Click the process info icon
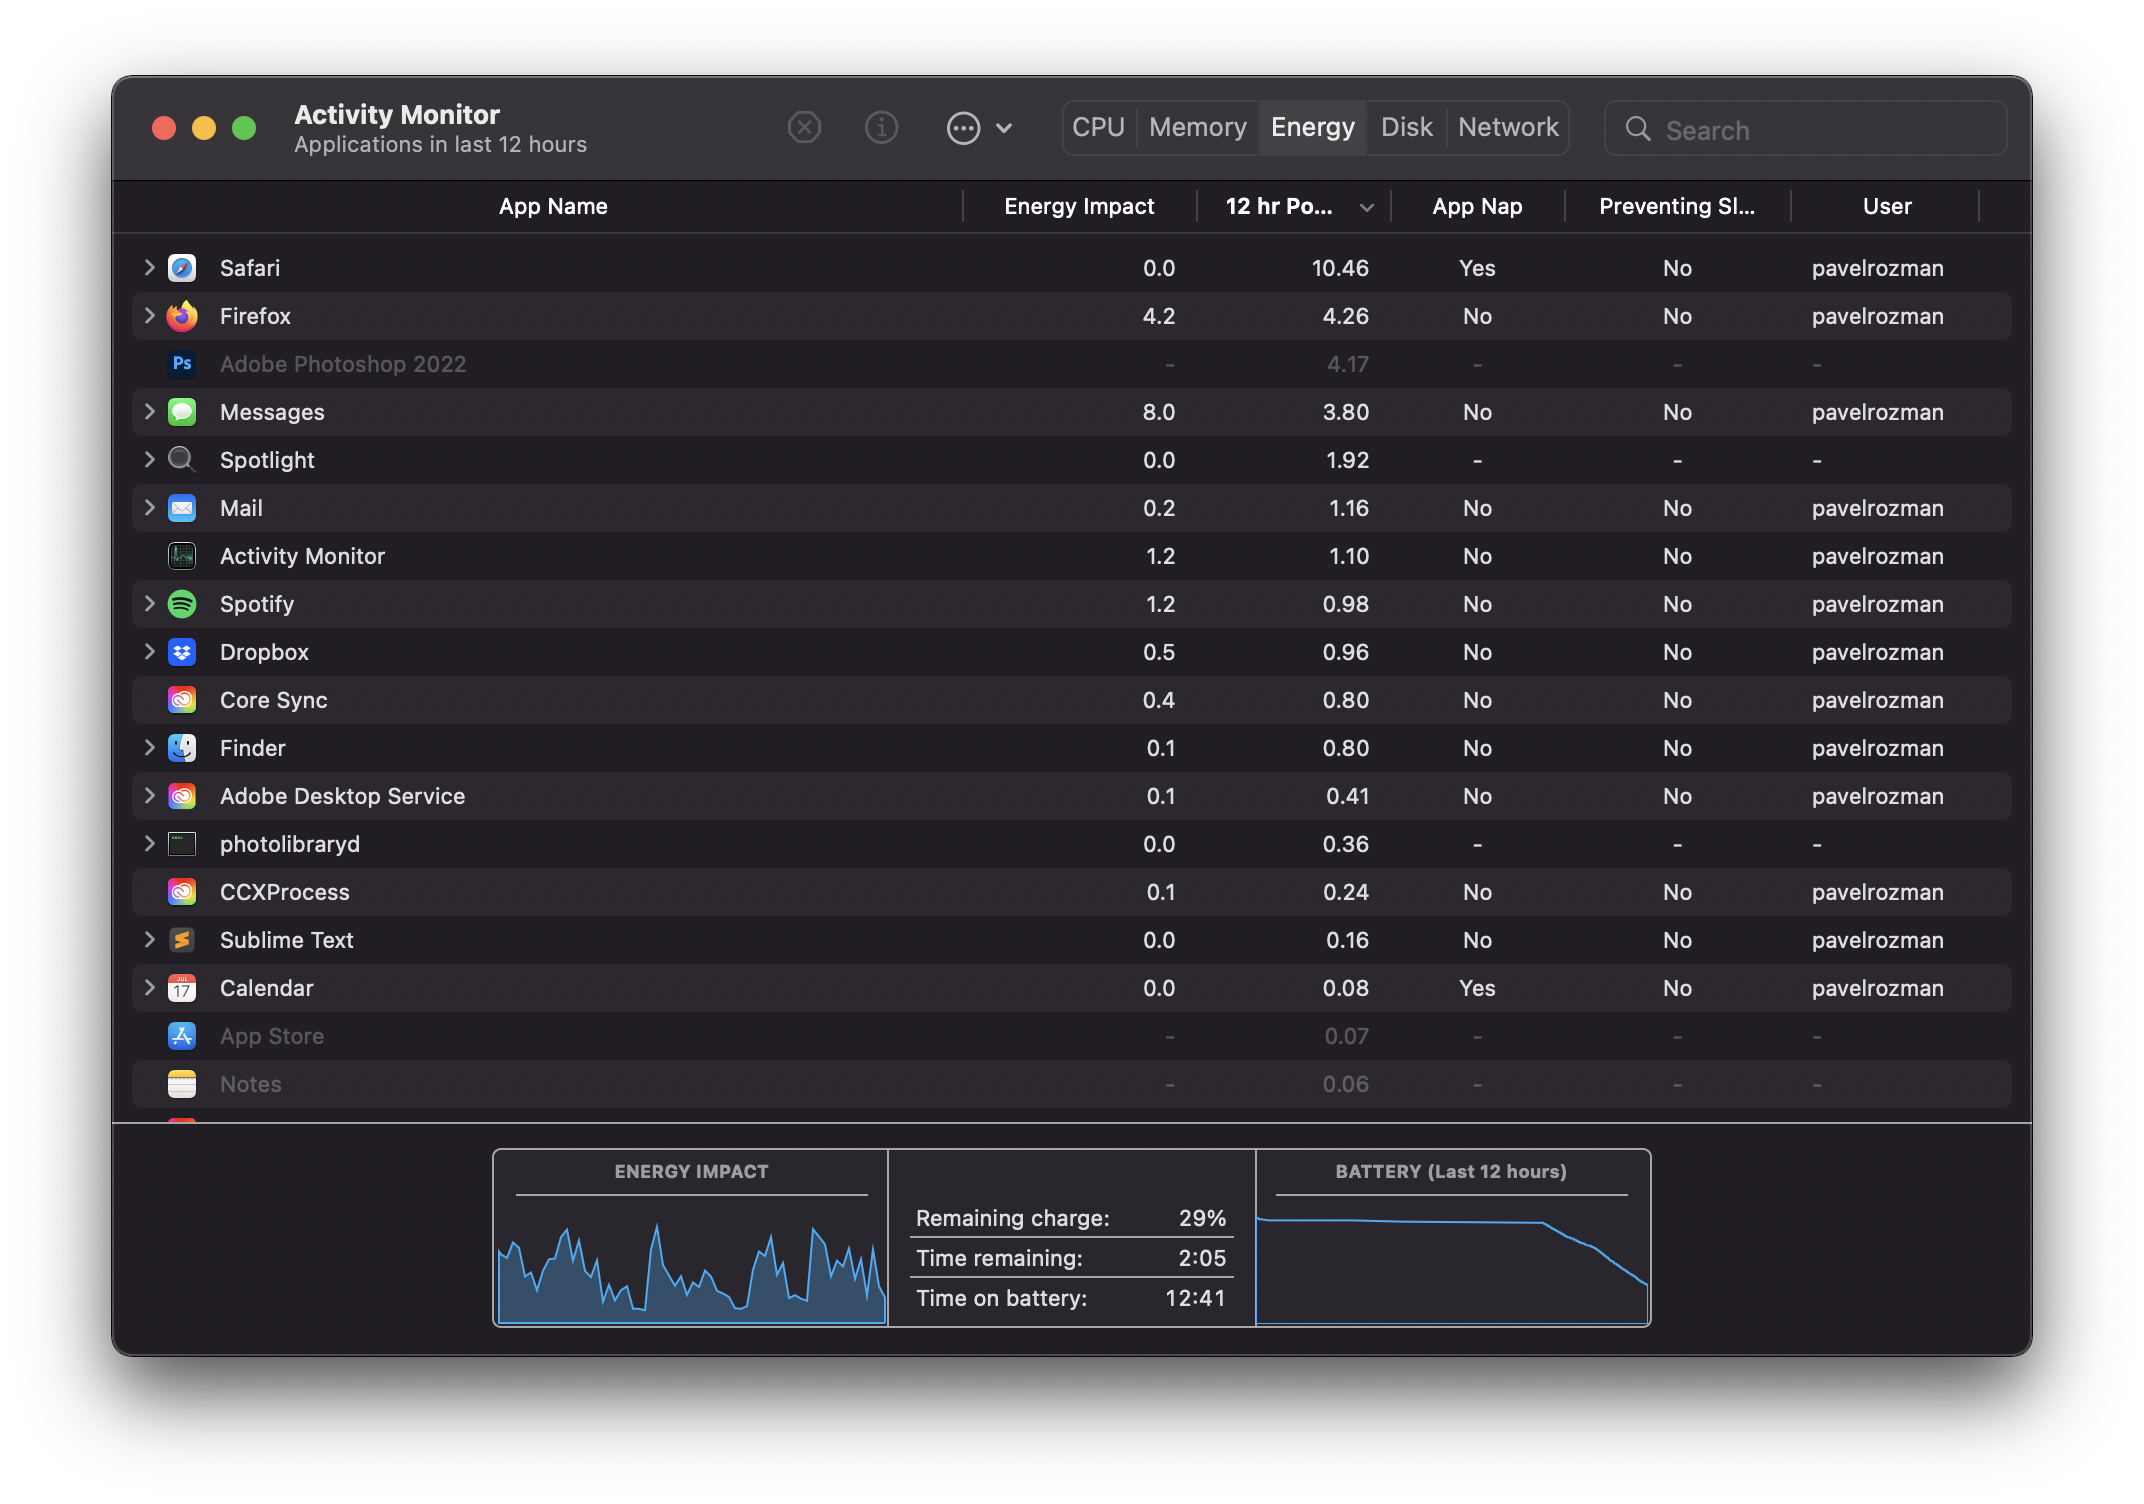This screenshot has width=2144, height=1504. point(881,128)
